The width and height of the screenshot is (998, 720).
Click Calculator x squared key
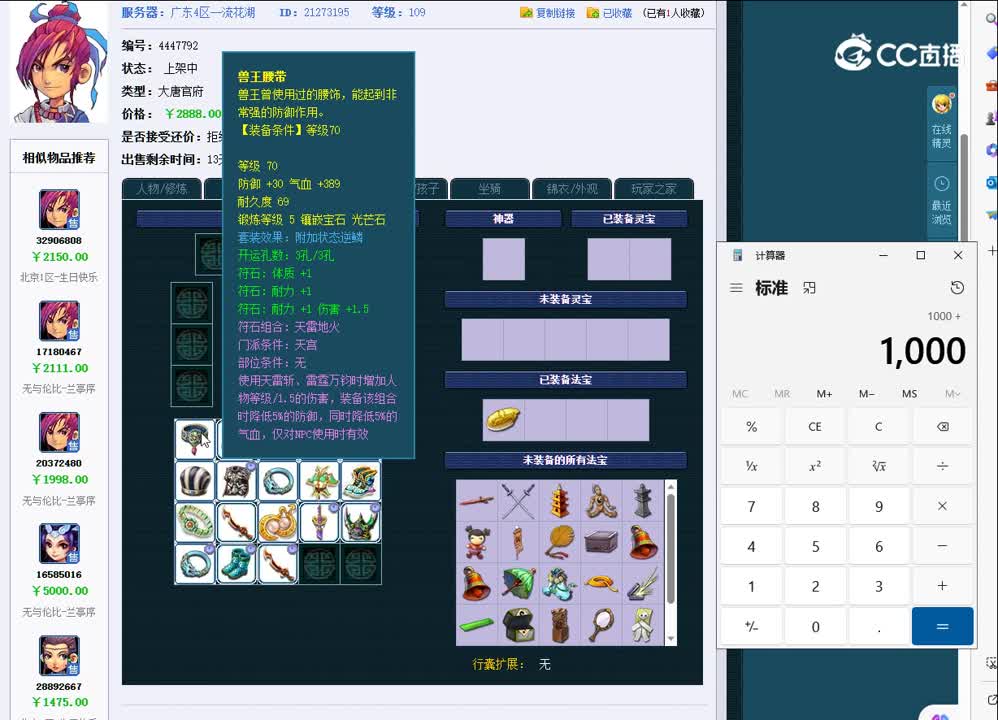815,467
